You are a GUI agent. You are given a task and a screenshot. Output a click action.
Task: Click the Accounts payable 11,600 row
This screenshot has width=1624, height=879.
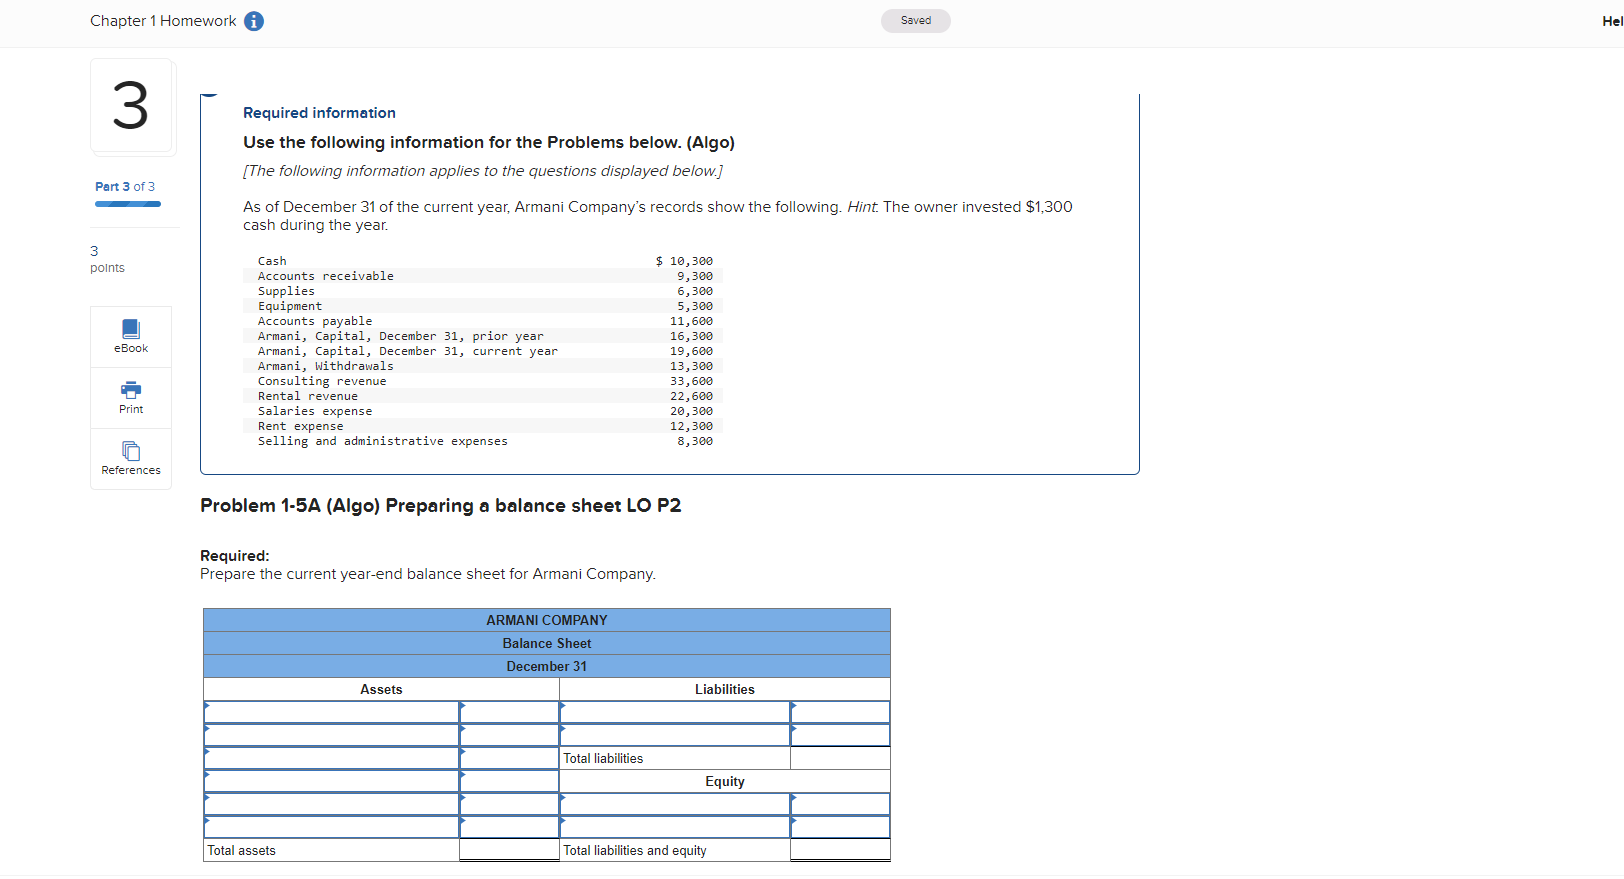(x=483, y=321)
